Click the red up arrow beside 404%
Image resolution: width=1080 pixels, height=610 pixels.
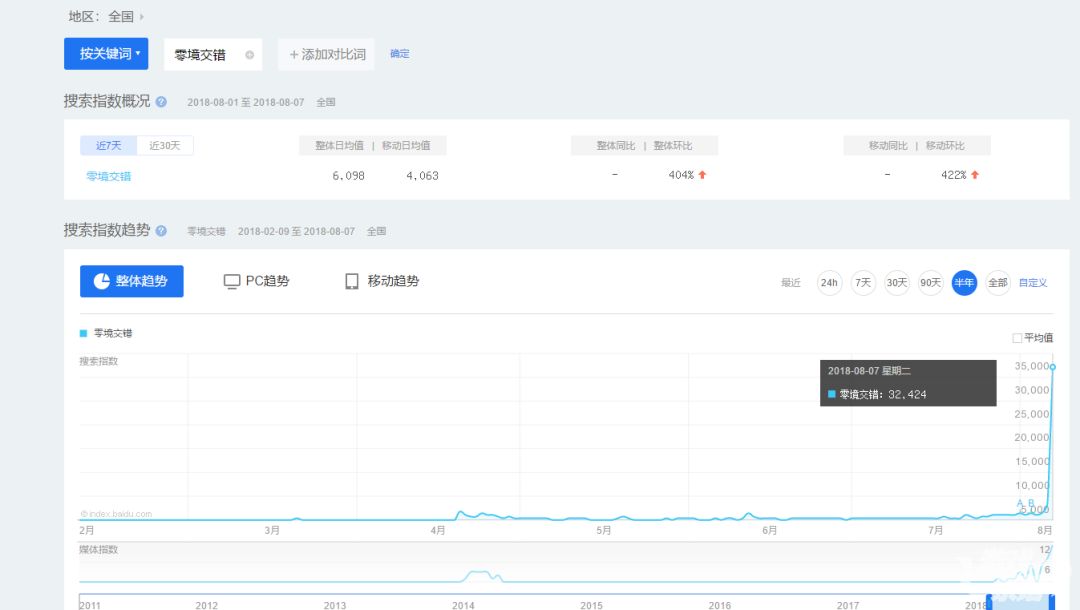(703, 175)
